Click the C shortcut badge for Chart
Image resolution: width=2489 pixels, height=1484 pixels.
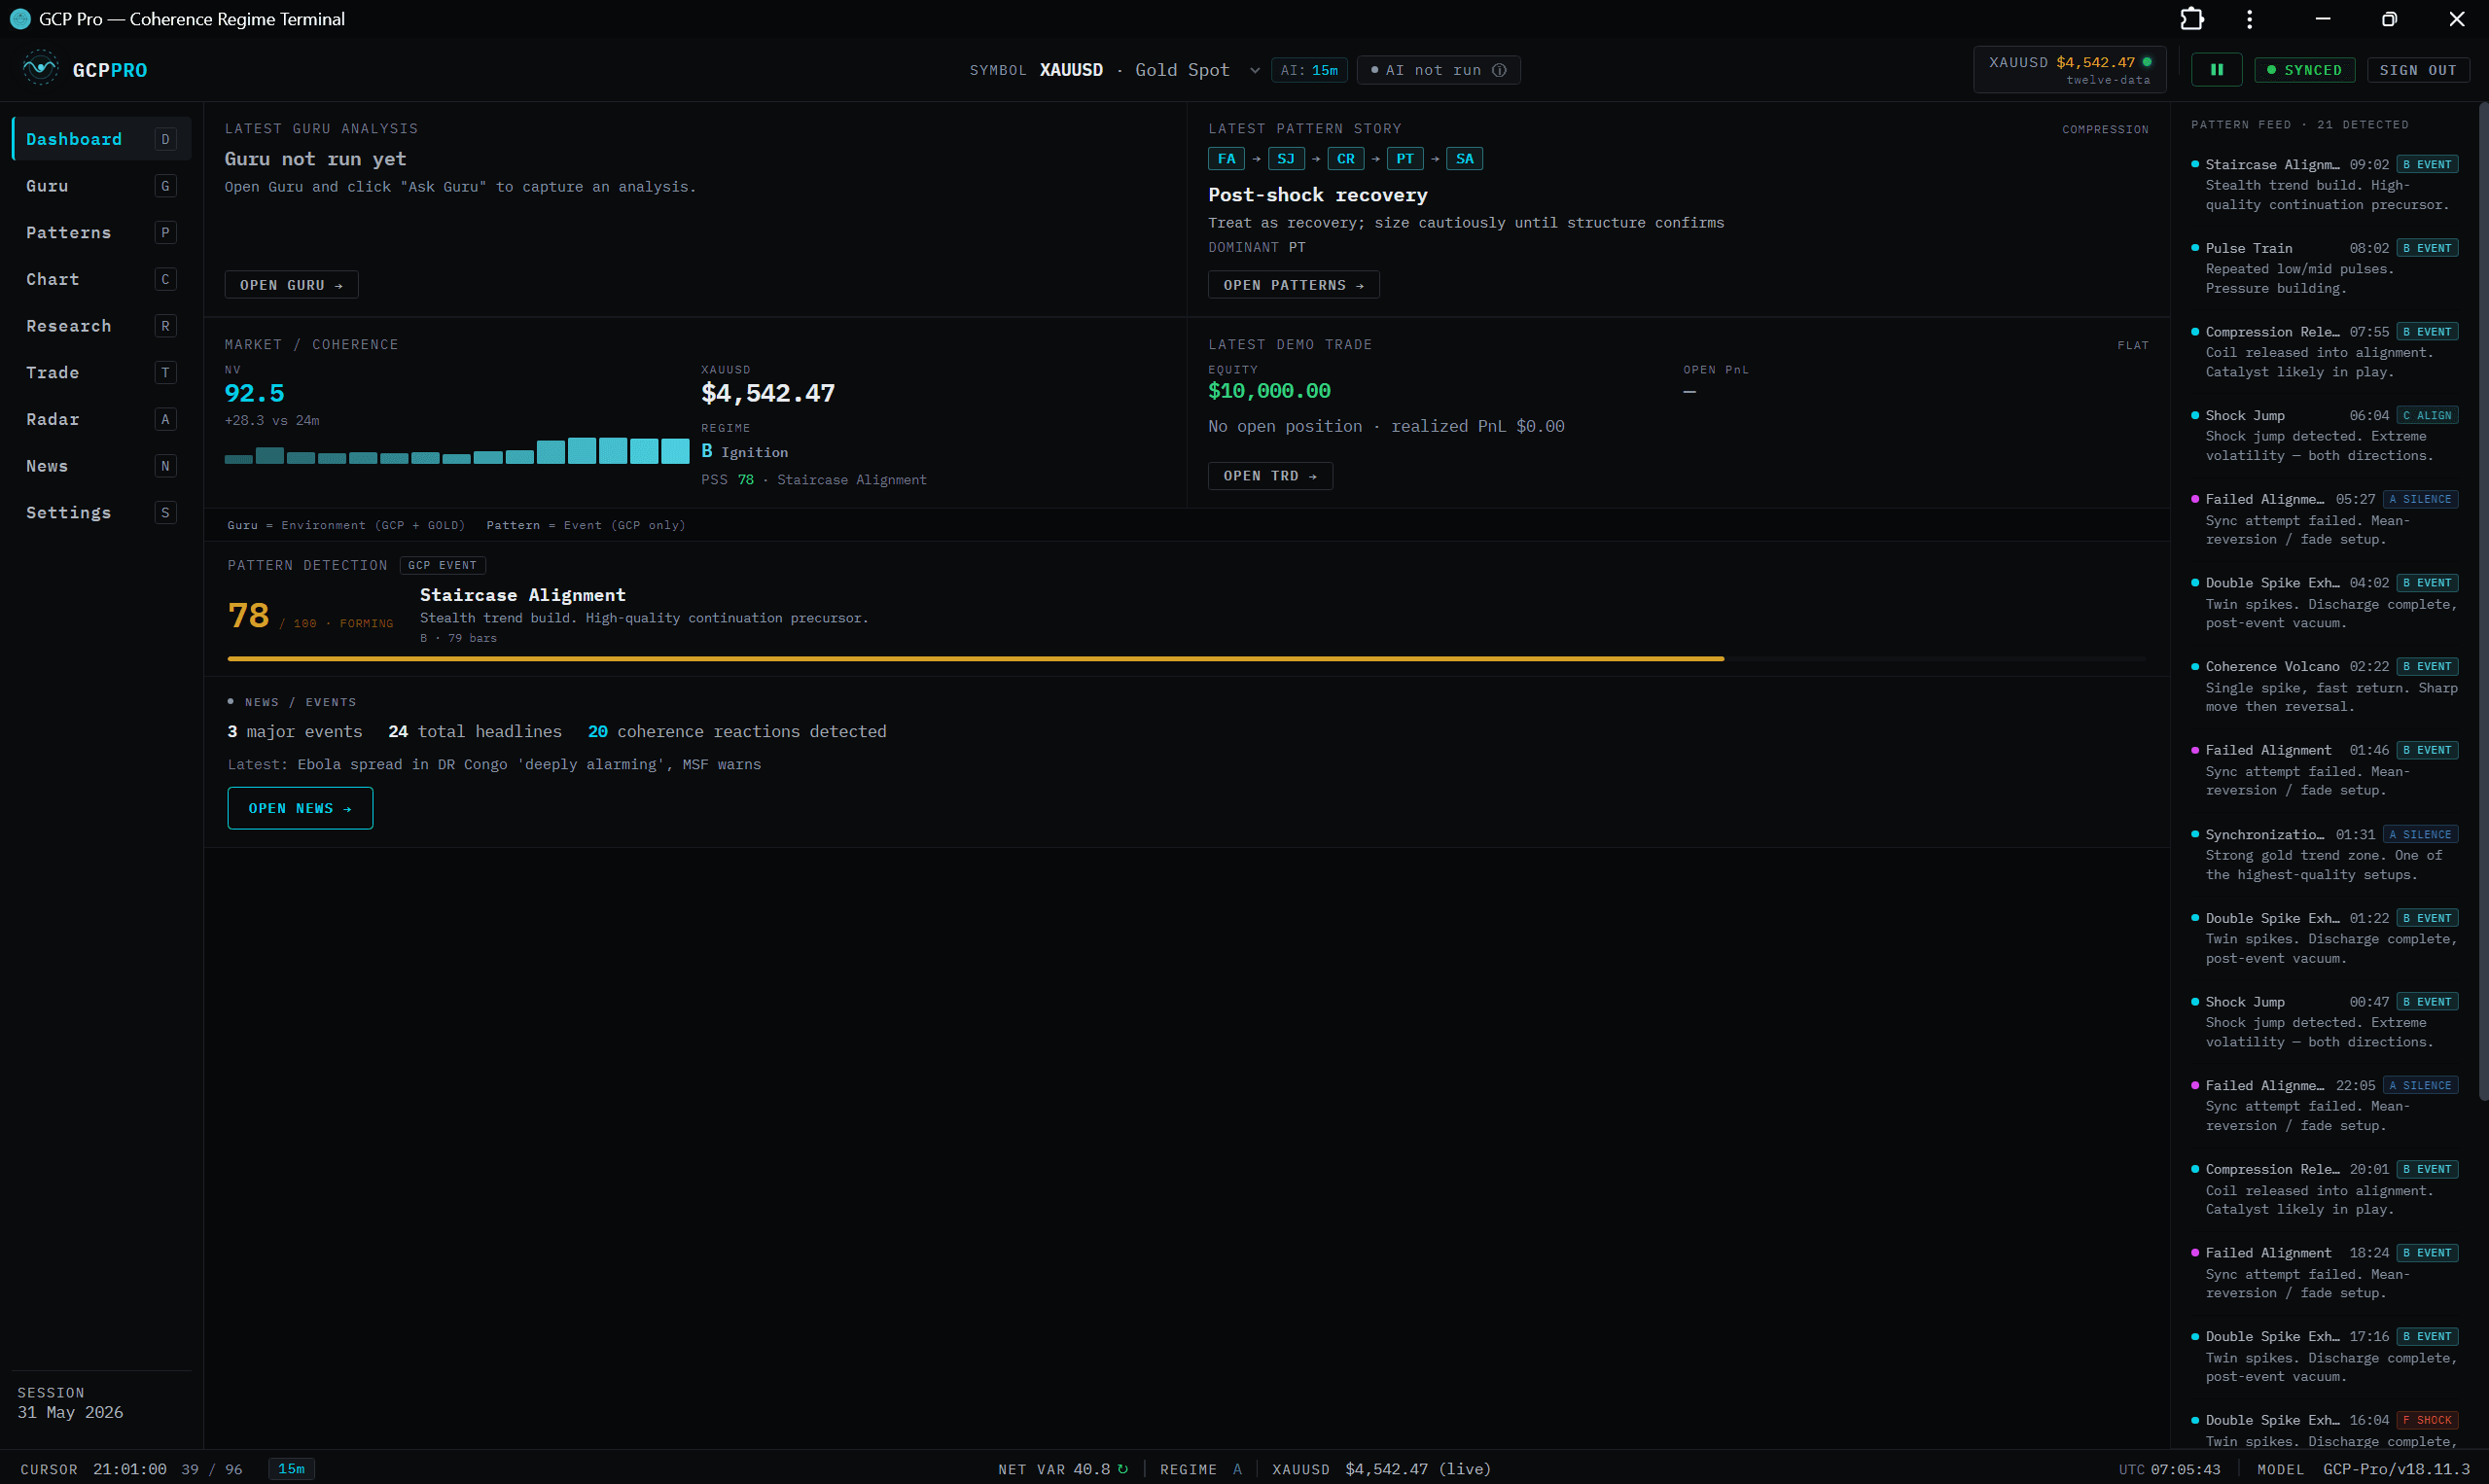tap(166, 279)
